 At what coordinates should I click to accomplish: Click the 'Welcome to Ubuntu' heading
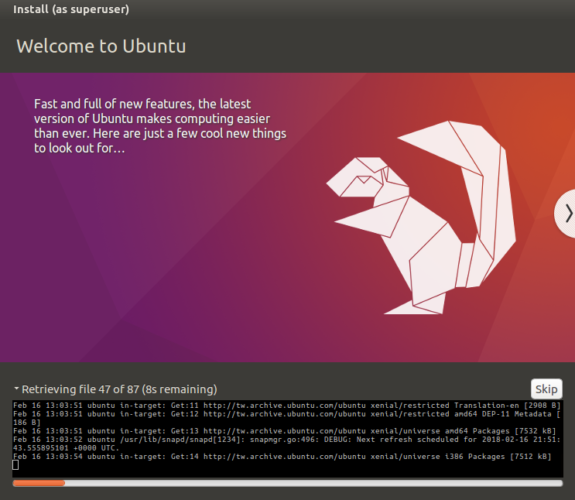pyautogui.click(x=101, y=46)
